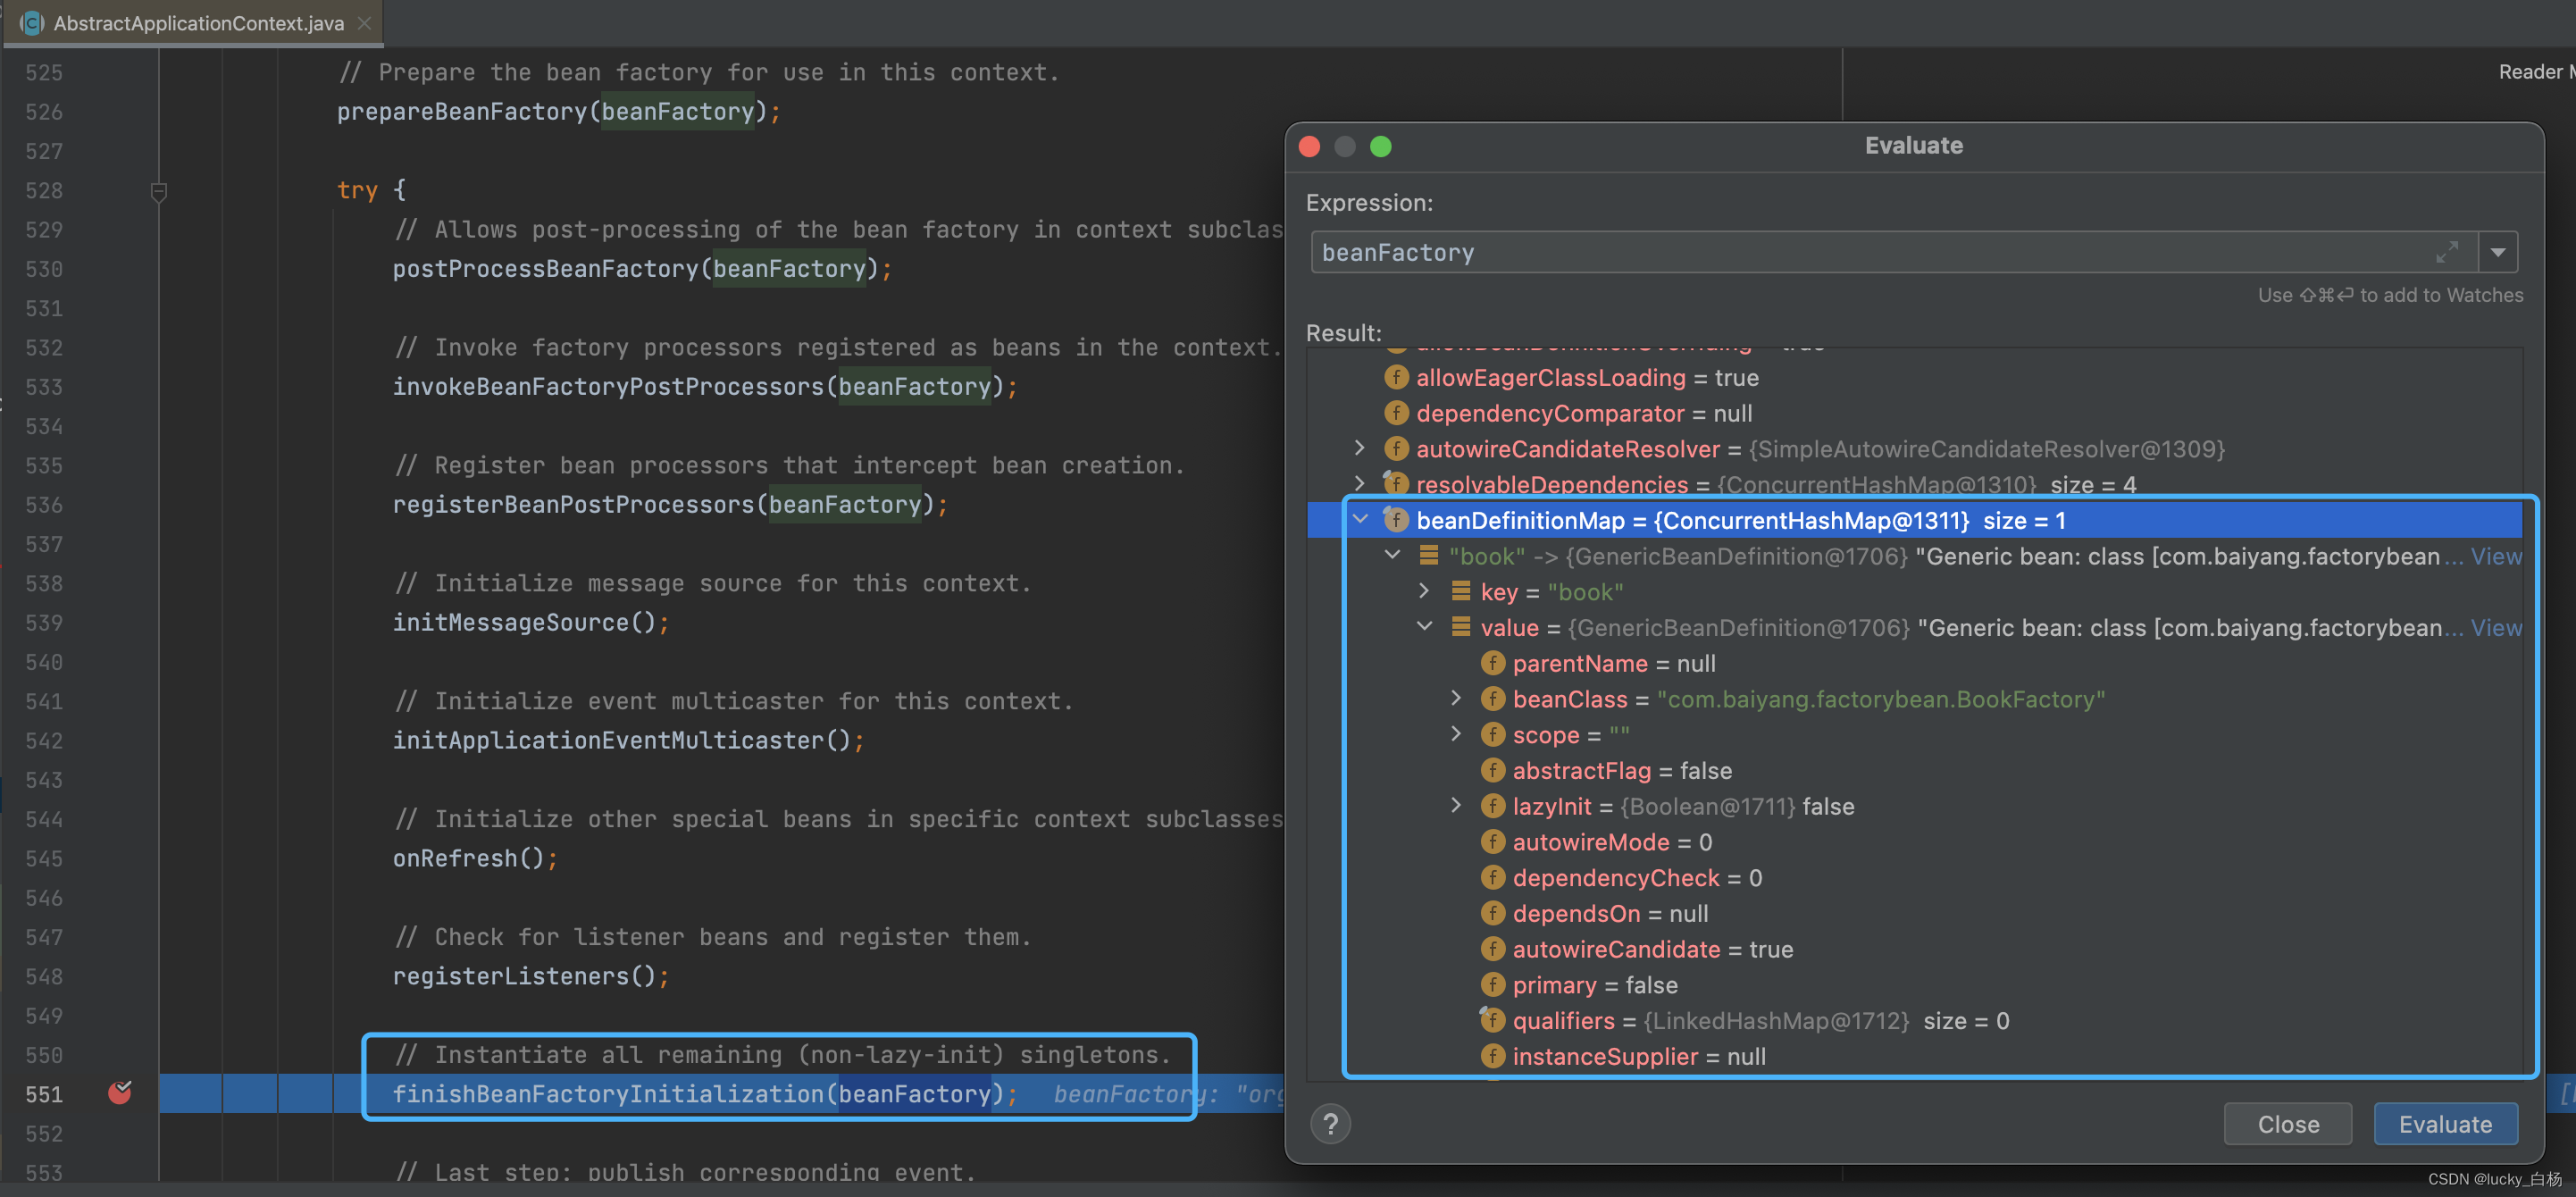Screen dimensions: 2576x1197
Task: Click invokeBeanFactoryPostProcessors on line 533
Action: point(608,387)
